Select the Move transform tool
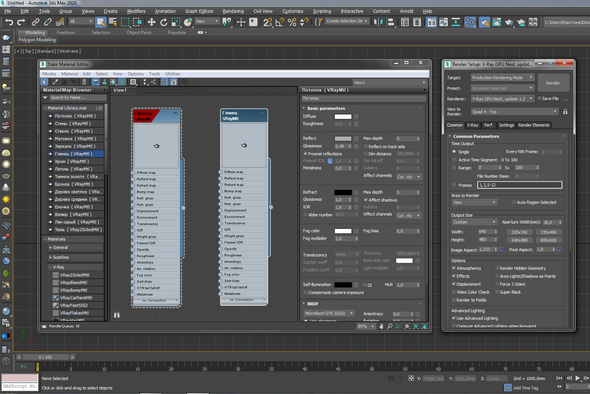 pyautogui.click(x=151, y=23)
